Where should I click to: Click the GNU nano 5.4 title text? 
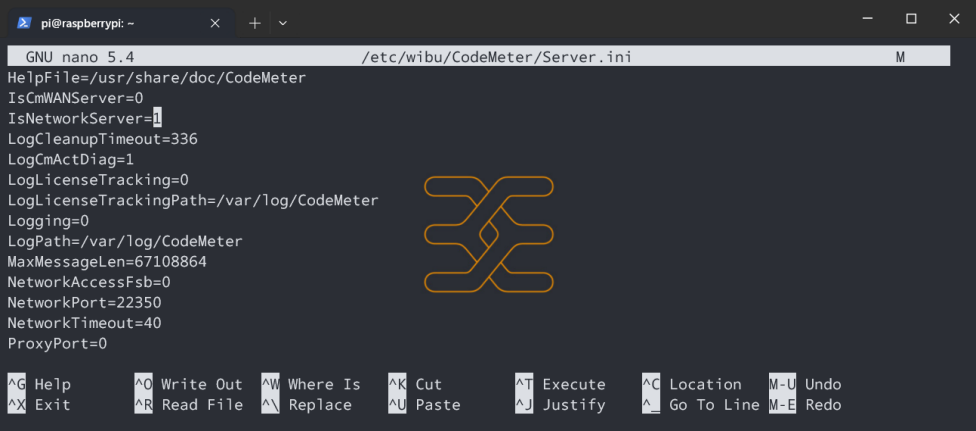click(80, 57)
